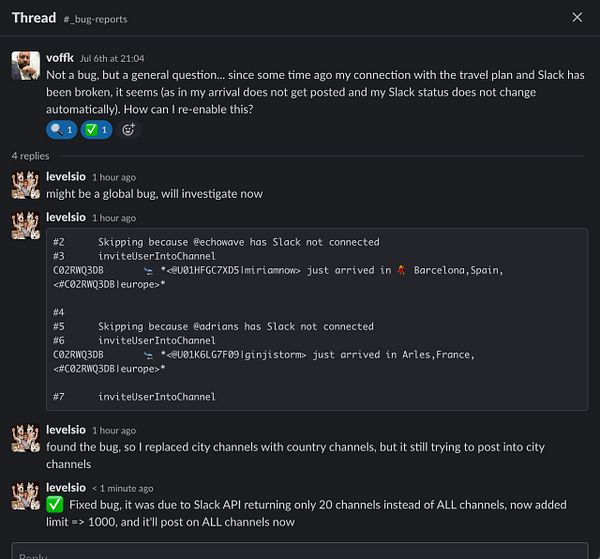Click levelsio avatar beside 'found the bug' message
The image size is (600, 559).
(x=25, y=438)
